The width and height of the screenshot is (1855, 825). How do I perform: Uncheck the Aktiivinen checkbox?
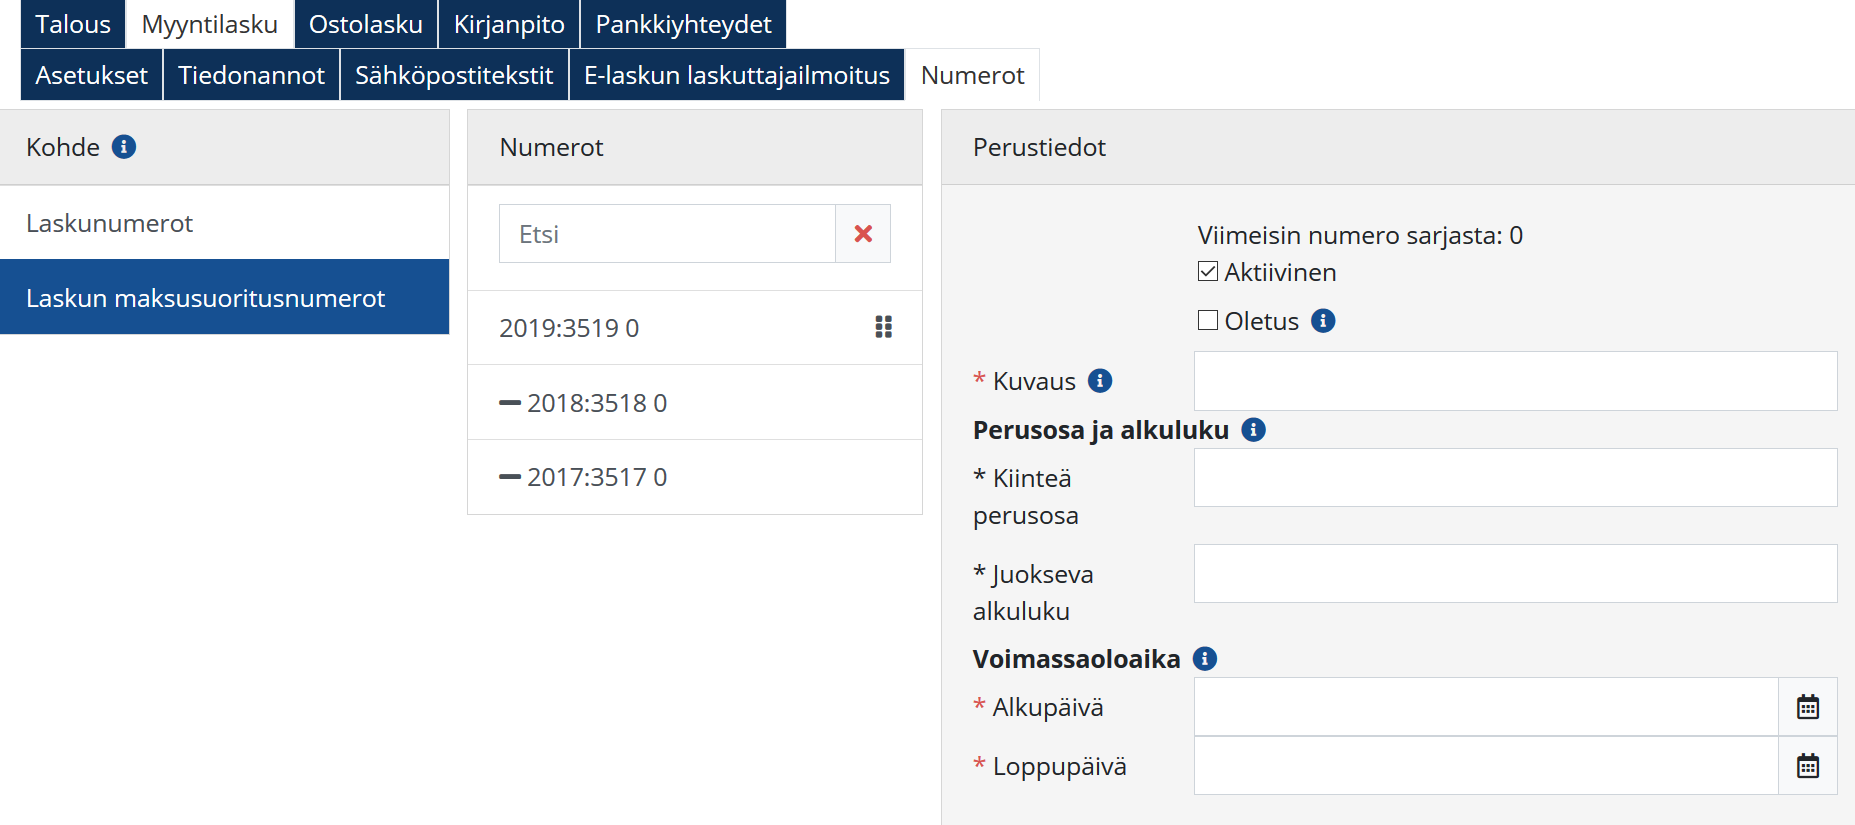1208,272
